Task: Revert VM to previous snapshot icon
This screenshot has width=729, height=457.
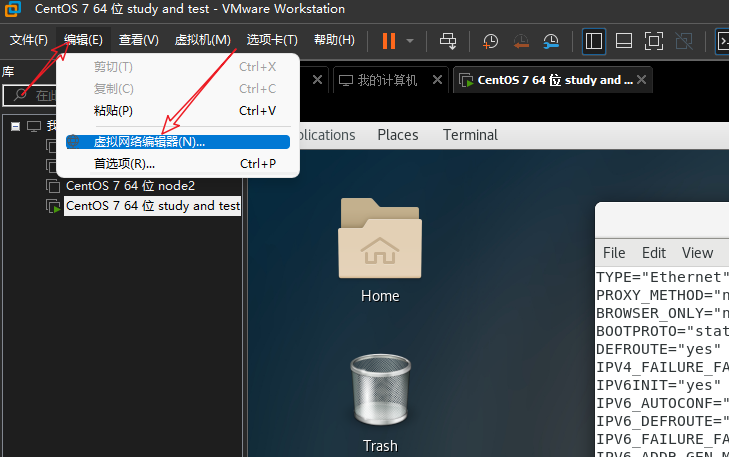Action: 521,41
